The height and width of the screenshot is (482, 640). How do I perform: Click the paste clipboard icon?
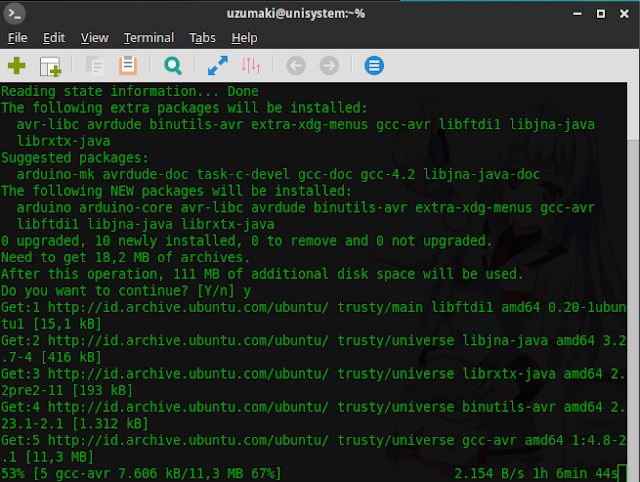pos(128,65)
